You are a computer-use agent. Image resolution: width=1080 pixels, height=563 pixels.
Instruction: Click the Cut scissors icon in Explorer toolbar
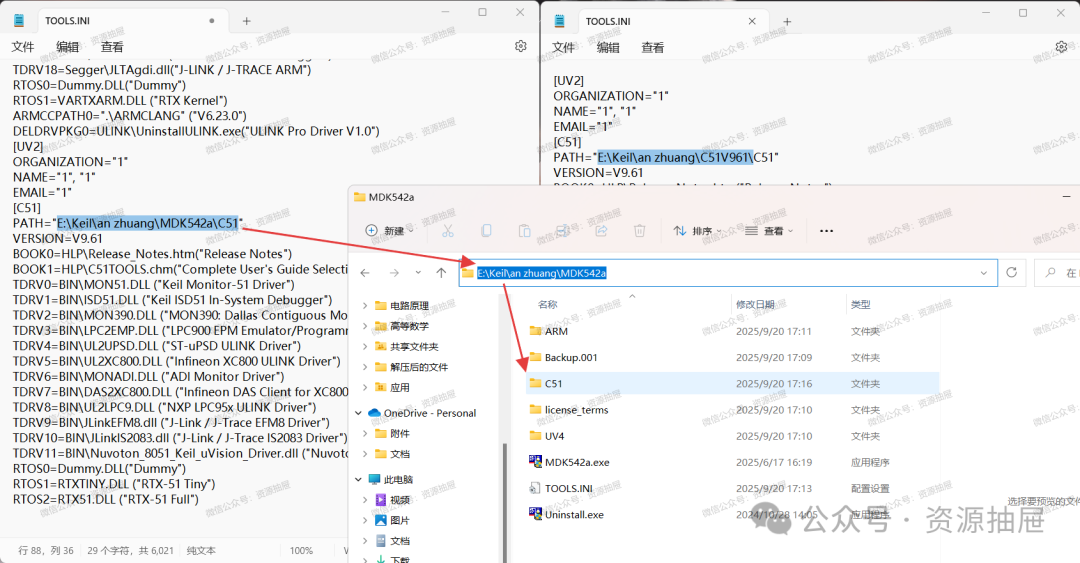tap(448, 231)
